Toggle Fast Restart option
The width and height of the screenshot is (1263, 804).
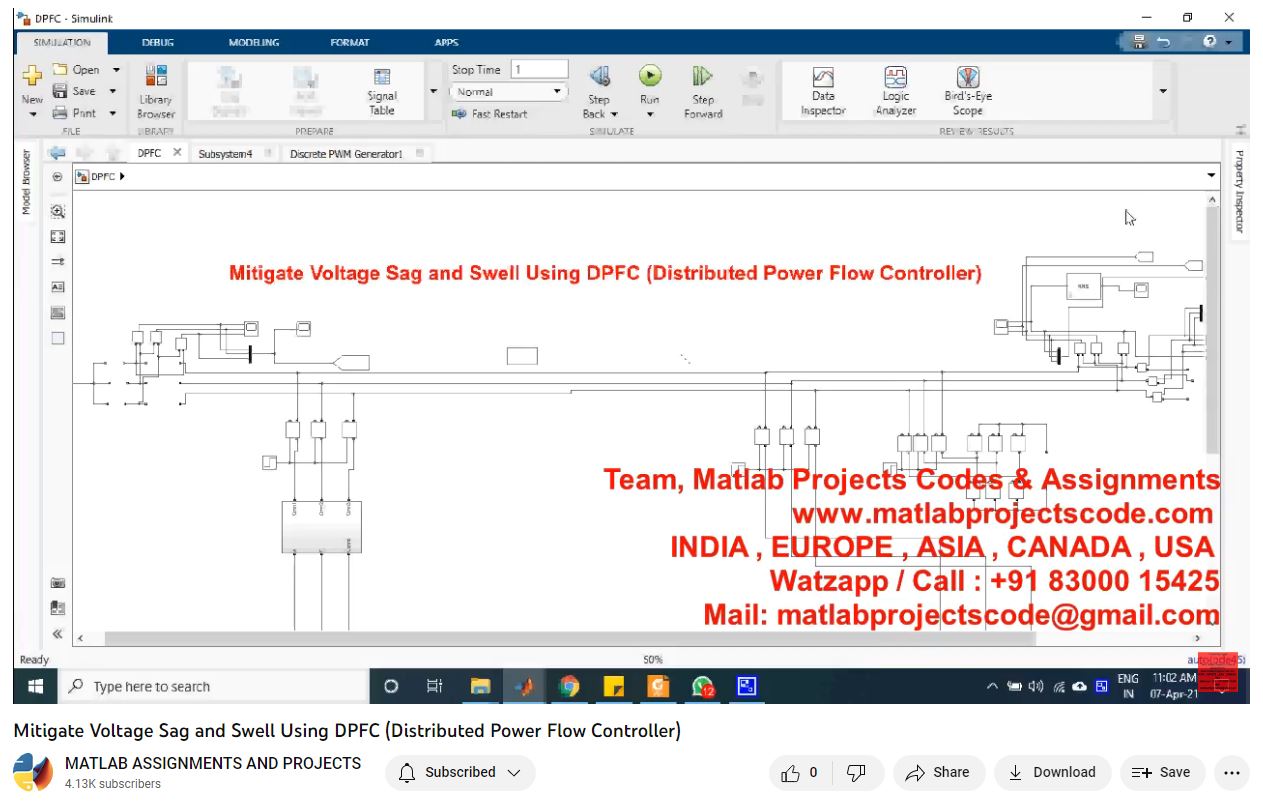click(490, 114)
